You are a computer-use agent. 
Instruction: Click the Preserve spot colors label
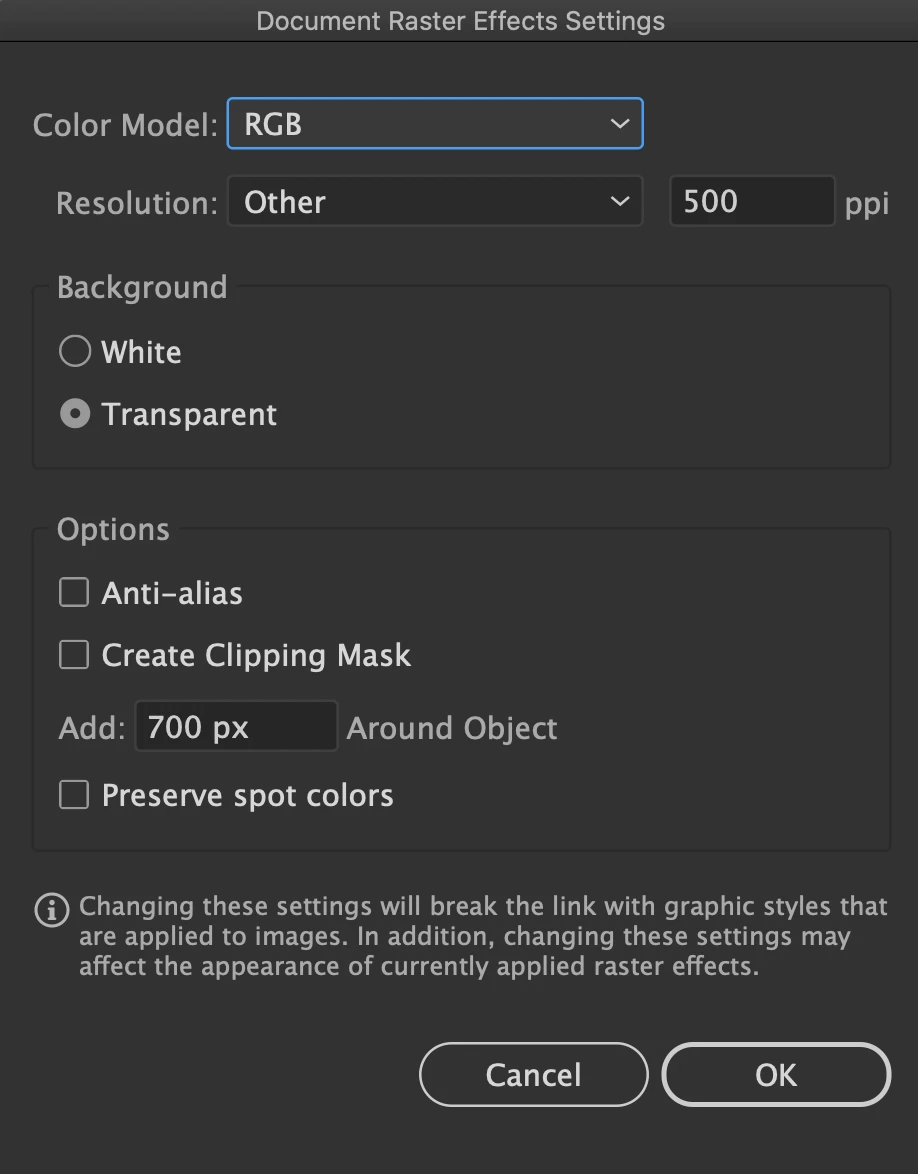pyautogui.click(x=247, y=795)
